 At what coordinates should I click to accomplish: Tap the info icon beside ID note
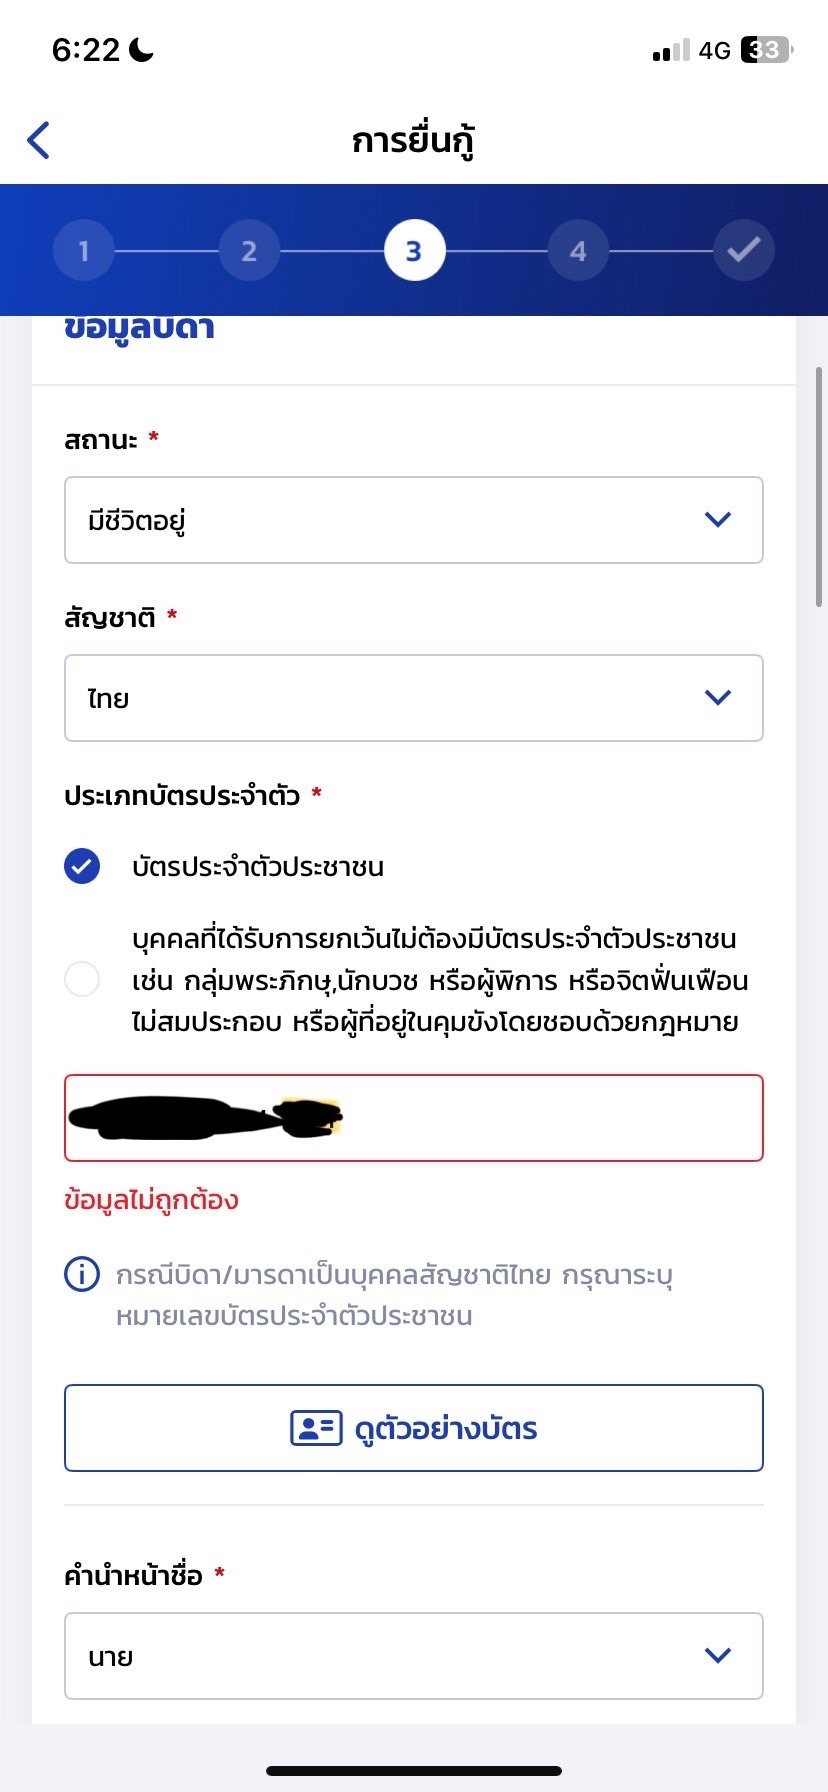[x=82, y=1274]
